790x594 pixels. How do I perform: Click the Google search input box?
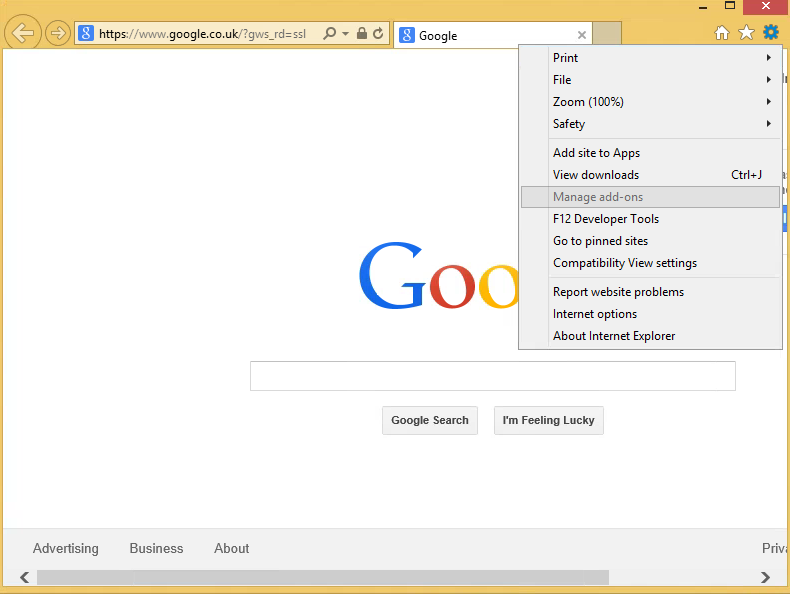pyautogui.click(x=492, y=376)
